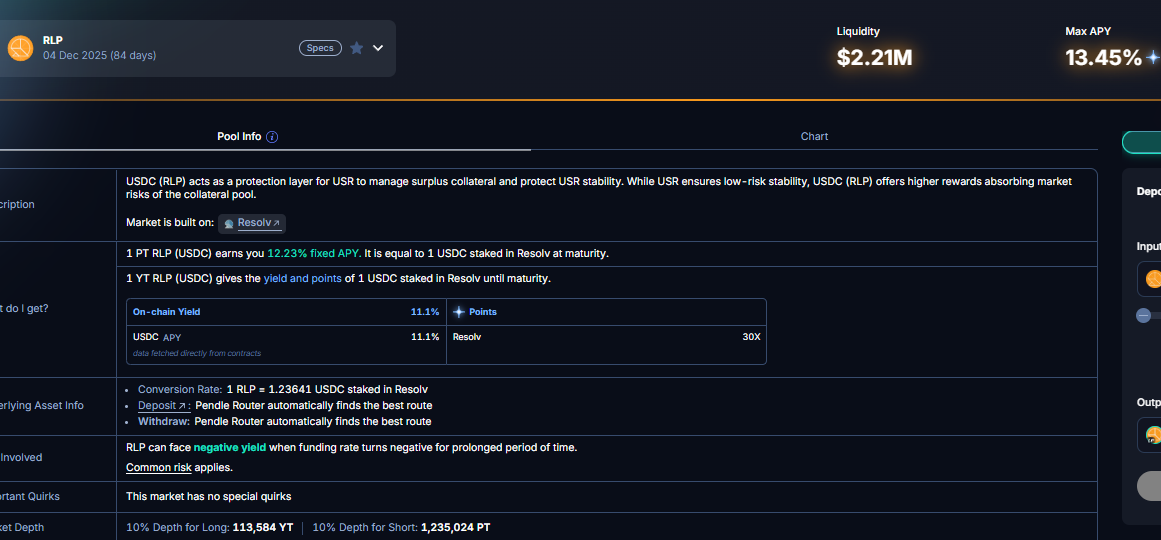Click the Resolv 30X points value
Screen dimensions: 1161x540
click(x=752, y=336)
